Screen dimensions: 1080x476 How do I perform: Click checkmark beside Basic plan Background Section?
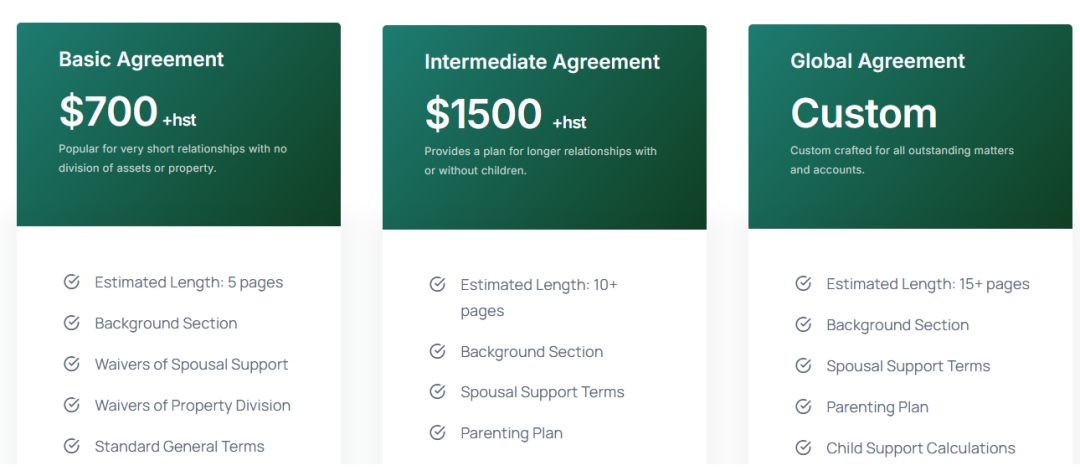click(x=72, y=323)
